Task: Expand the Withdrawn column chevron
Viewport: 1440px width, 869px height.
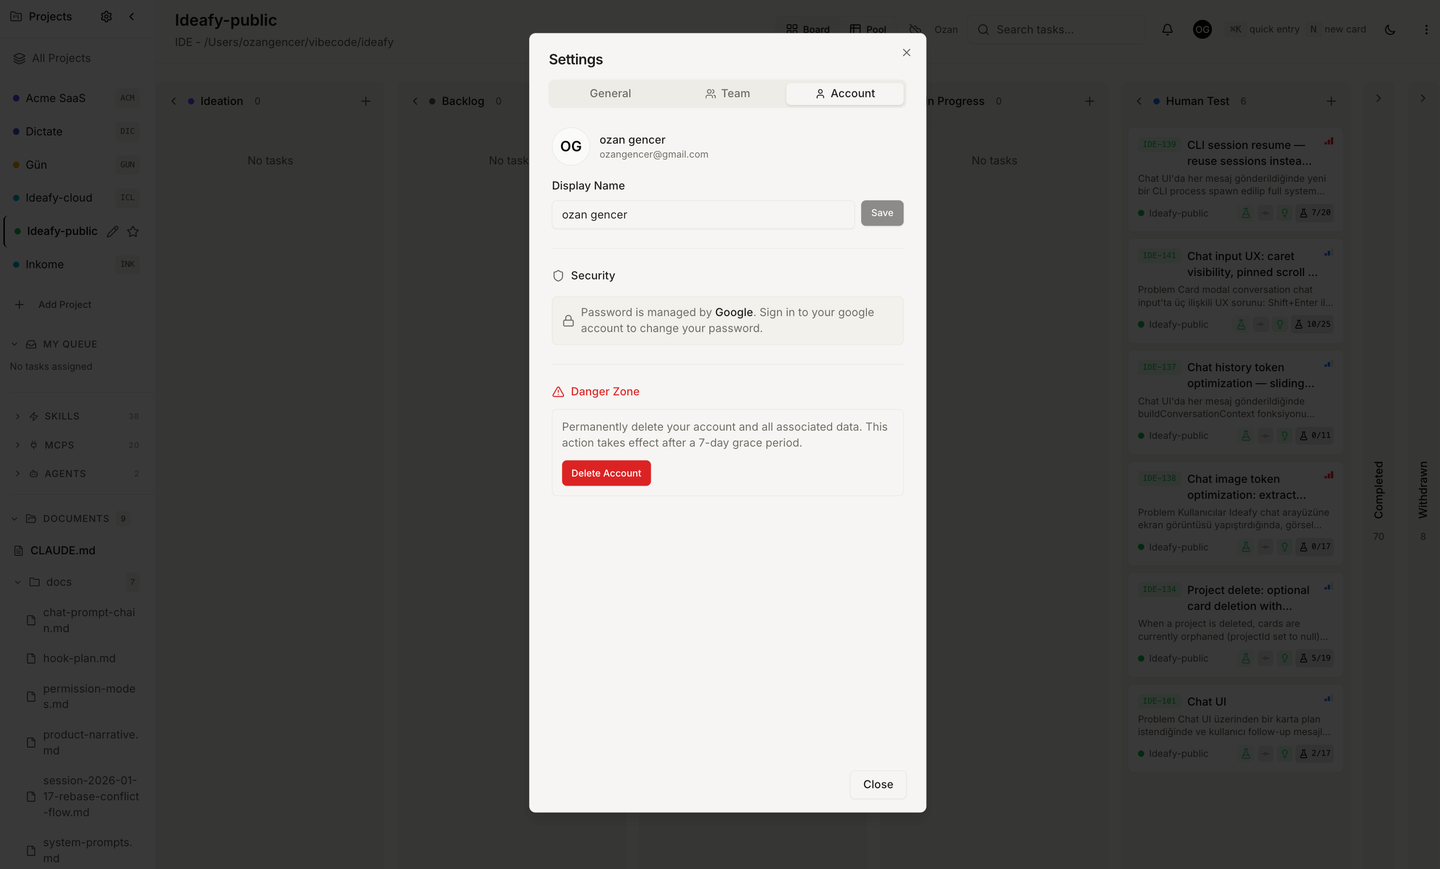Action: point(1423,98)
